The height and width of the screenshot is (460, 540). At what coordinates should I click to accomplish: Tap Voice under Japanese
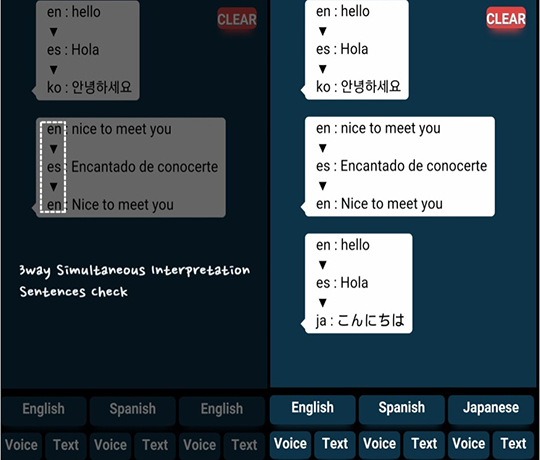click(x=468, y=444)
